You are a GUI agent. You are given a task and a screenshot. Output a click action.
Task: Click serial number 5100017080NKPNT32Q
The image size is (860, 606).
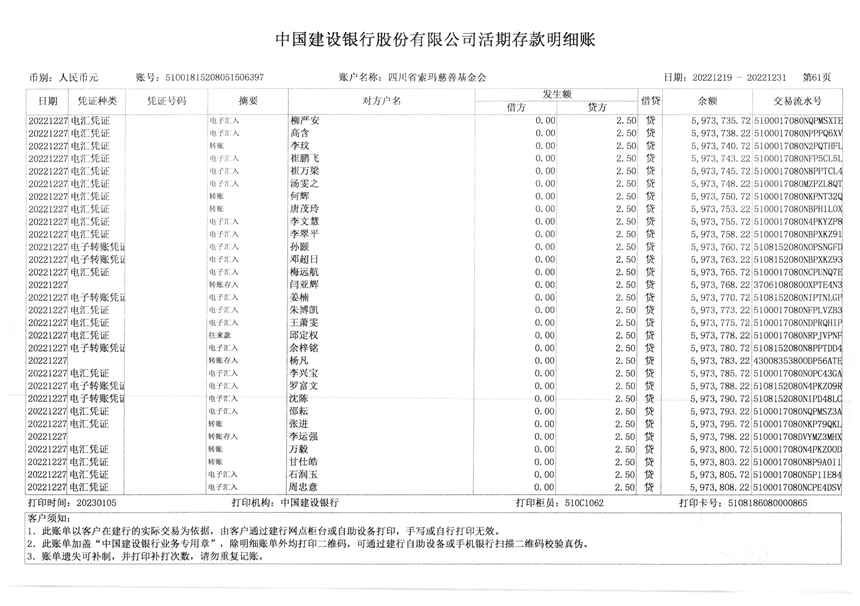(797, 196)
